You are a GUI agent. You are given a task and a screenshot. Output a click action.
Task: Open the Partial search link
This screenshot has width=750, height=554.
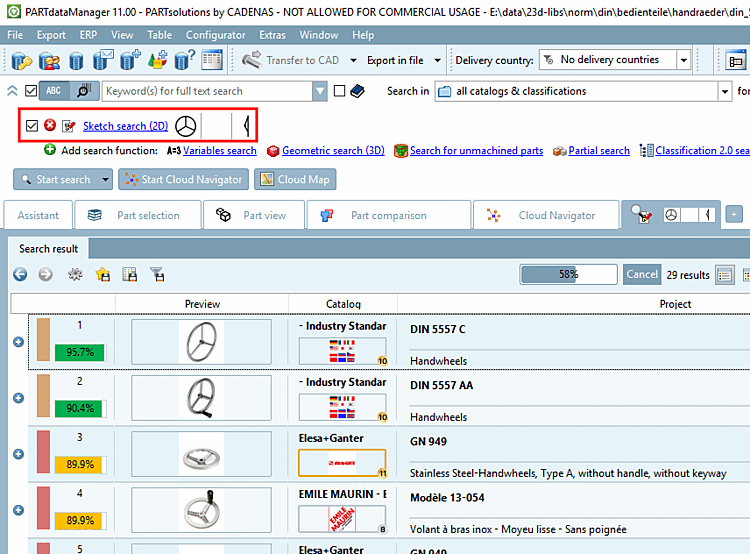coord(599,150)
